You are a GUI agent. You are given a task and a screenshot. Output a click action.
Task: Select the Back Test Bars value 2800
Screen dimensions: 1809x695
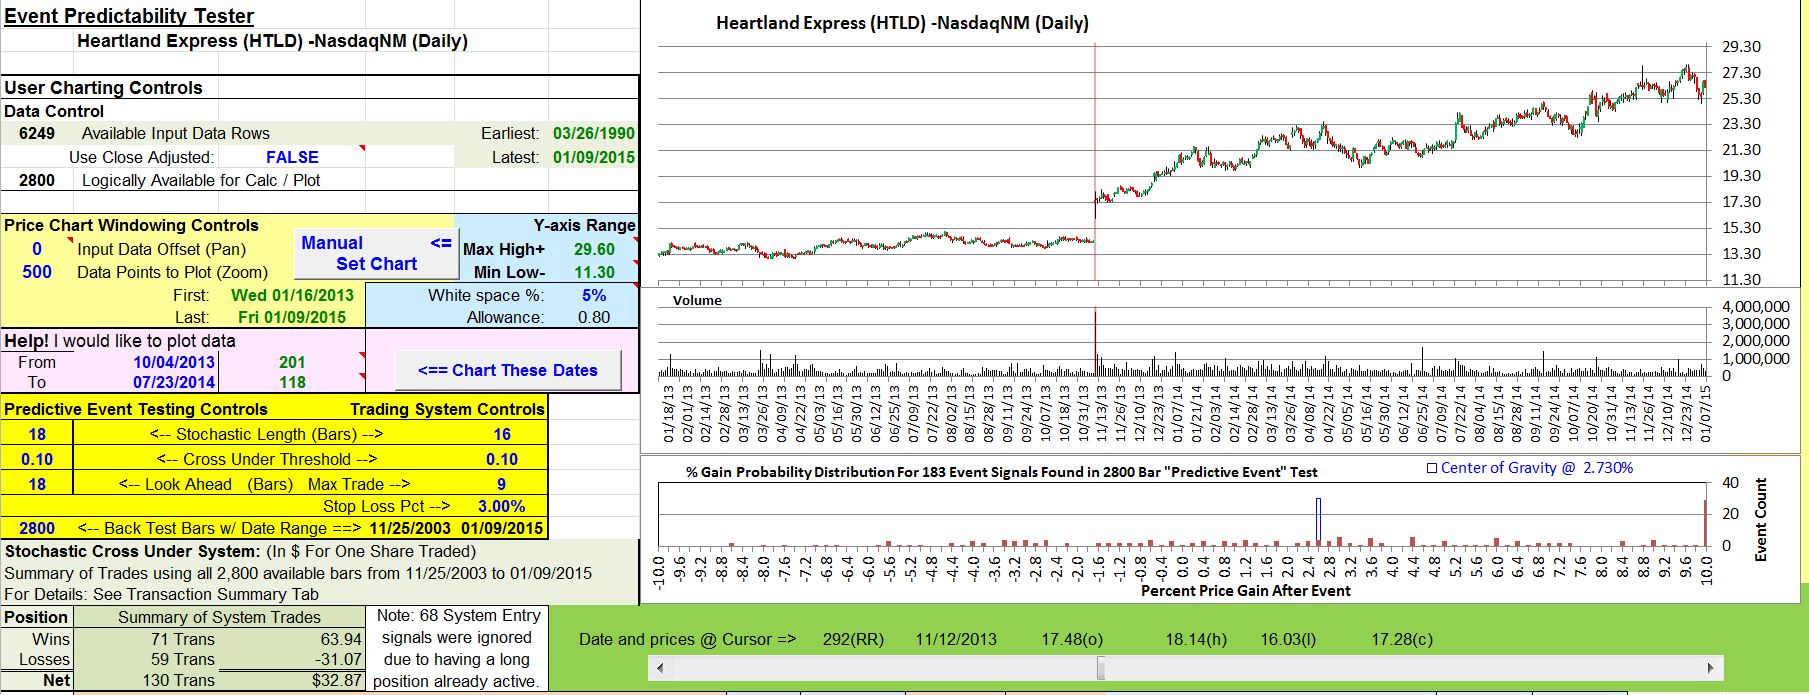37,528
